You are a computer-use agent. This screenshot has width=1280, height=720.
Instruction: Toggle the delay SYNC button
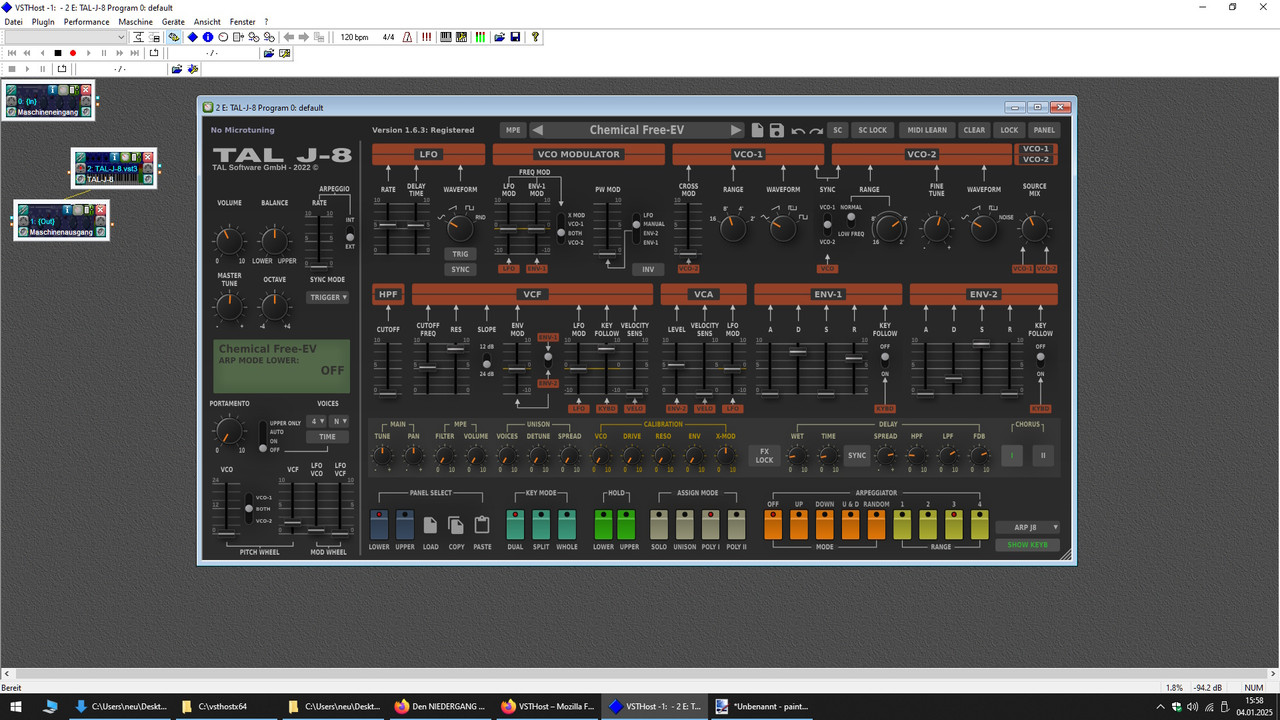click(857, 456)
